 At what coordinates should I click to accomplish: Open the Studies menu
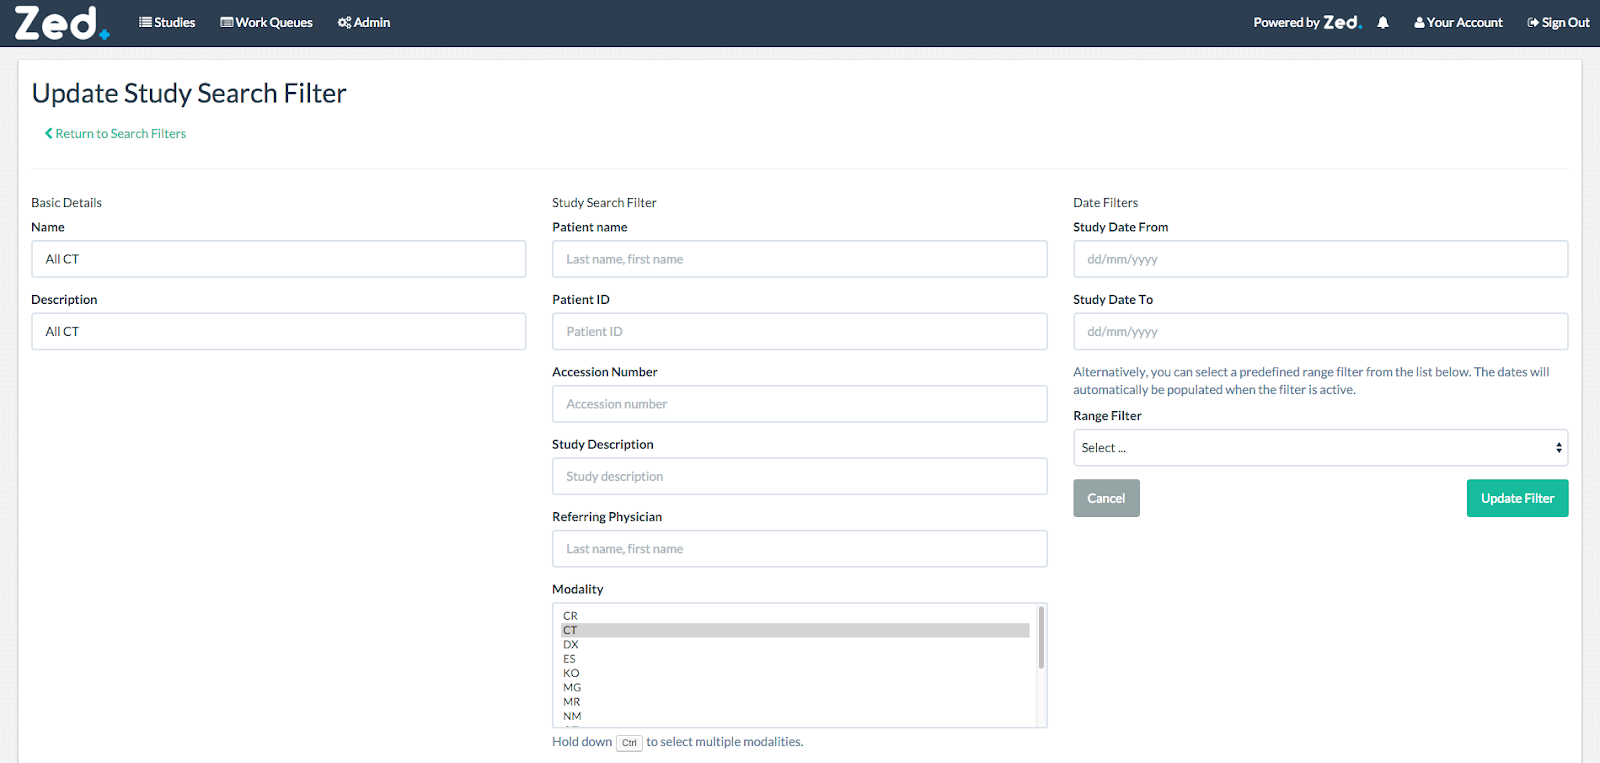167,22
